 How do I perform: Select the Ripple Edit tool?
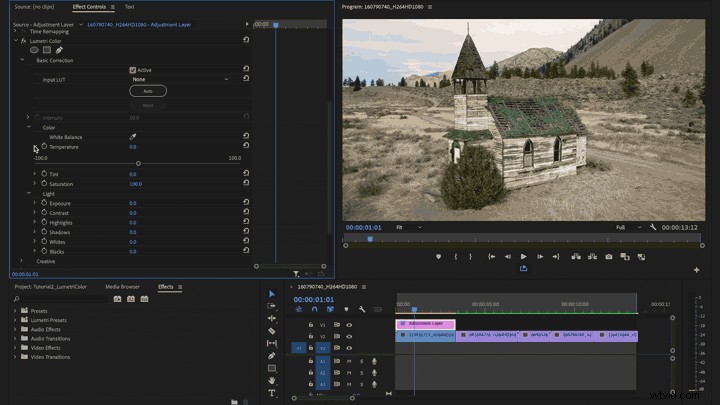[272, 318]
